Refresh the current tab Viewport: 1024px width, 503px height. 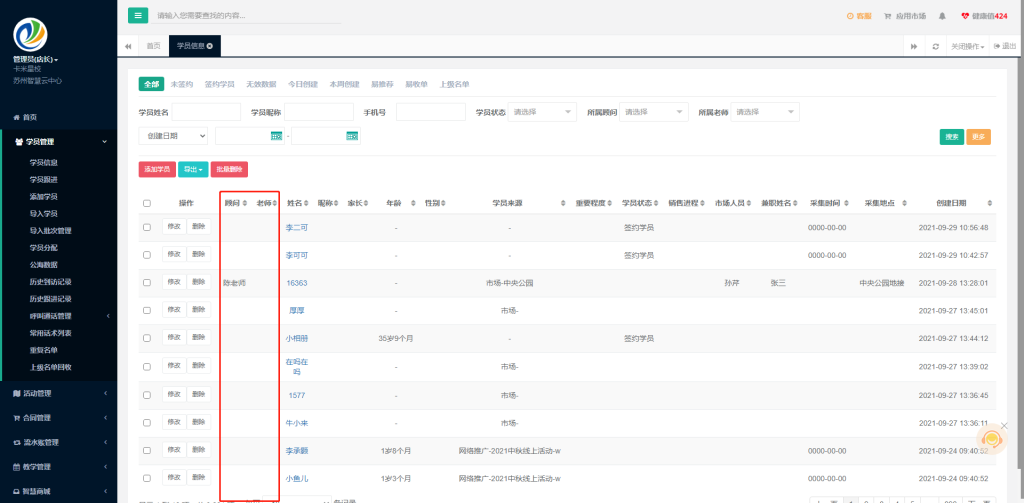pyautogui.click(x=936, y=46)
